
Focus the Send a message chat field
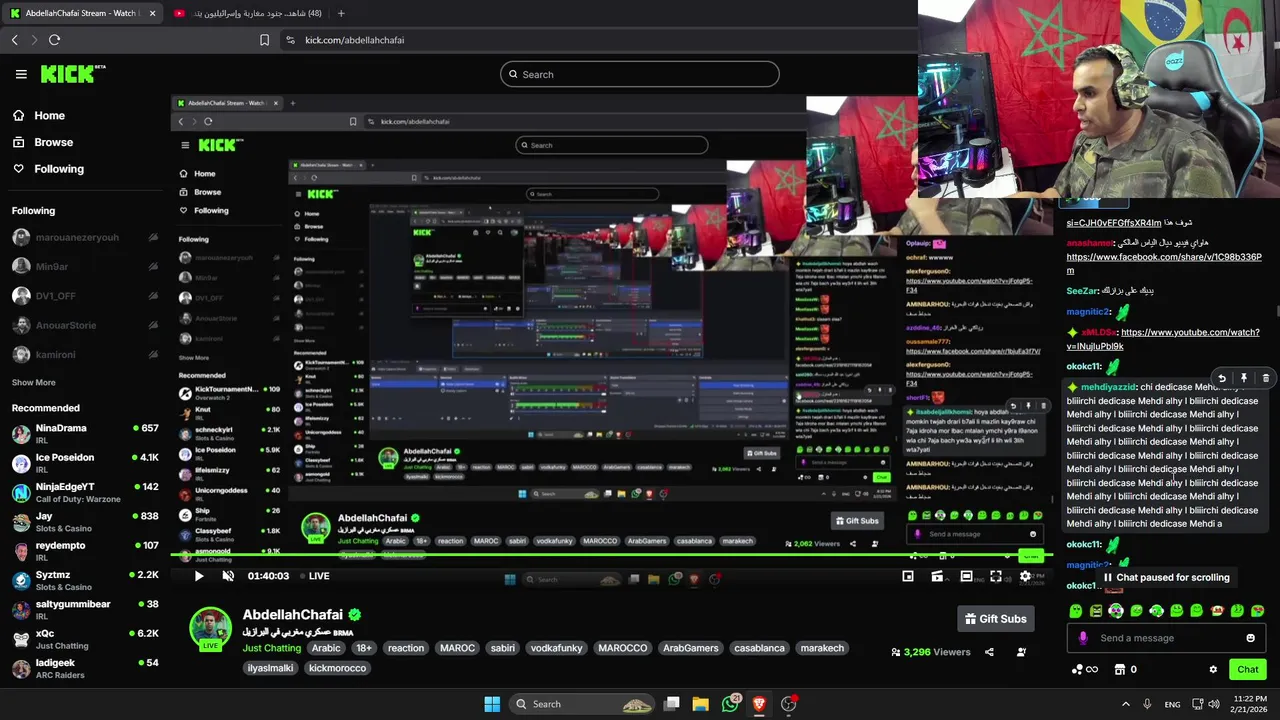[x=1166, y=638]
